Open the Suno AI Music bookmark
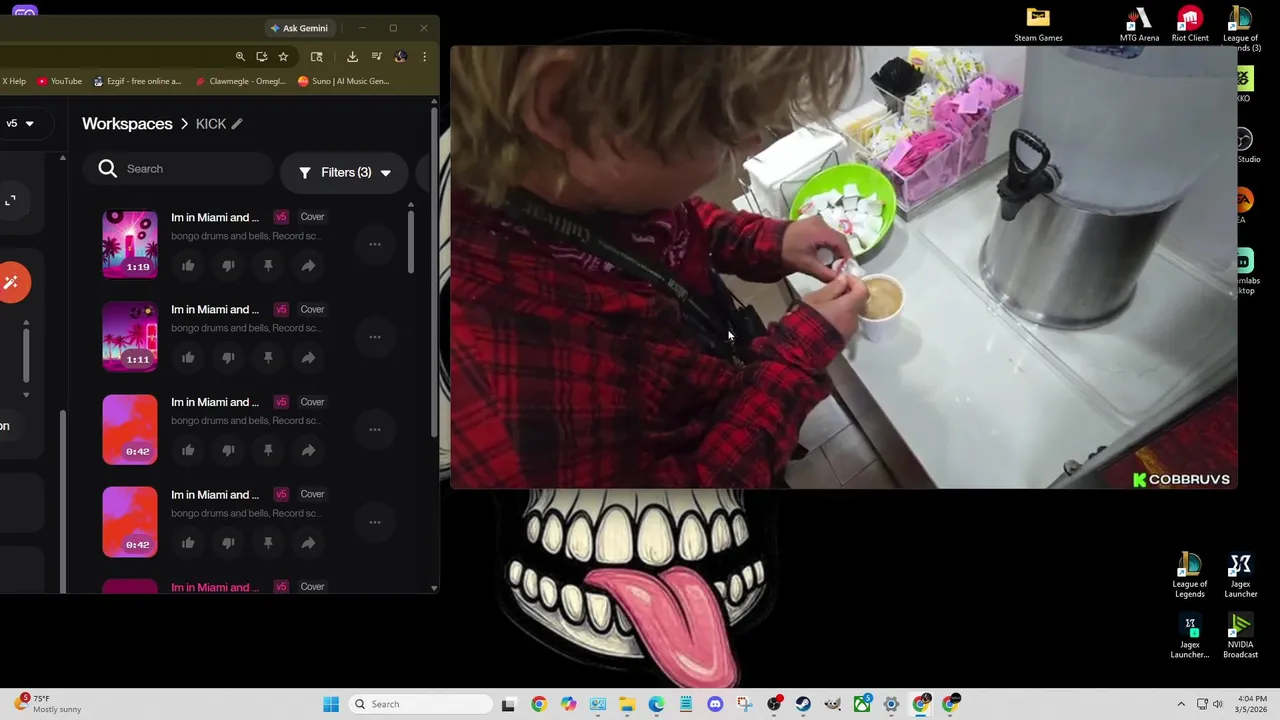This screenshot has height=720, width=1280. 343,81
